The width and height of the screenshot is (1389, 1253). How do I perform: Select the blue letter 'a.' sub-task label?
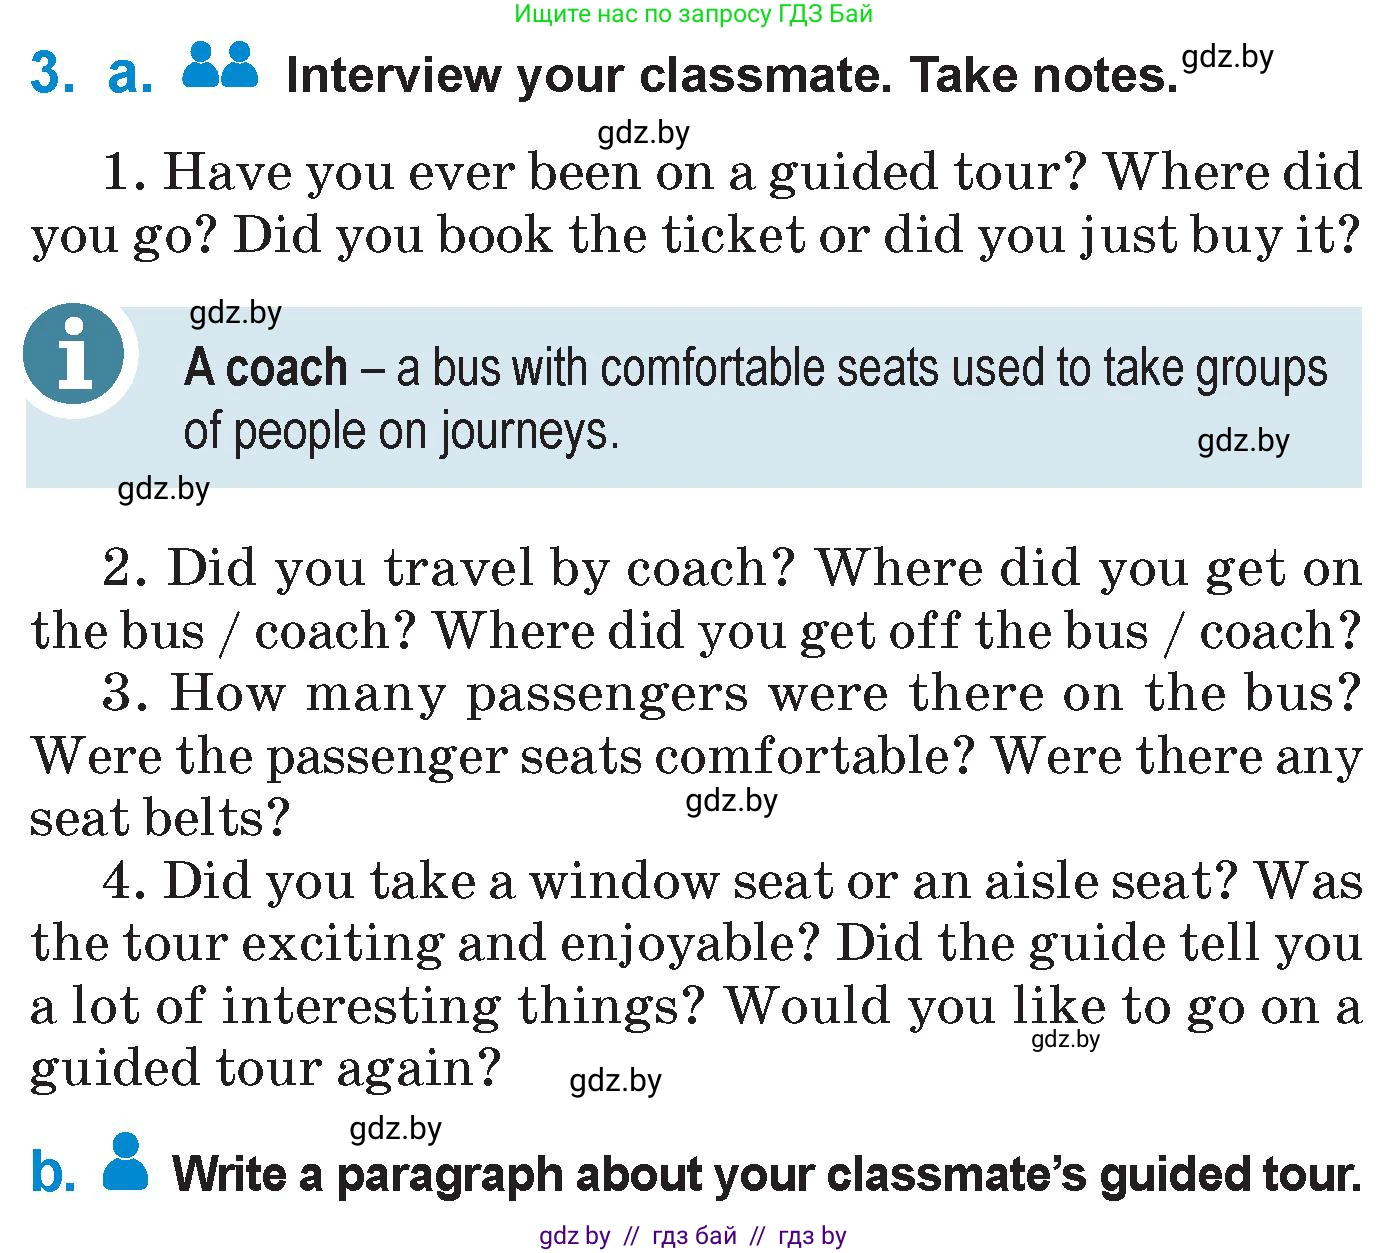130,75
